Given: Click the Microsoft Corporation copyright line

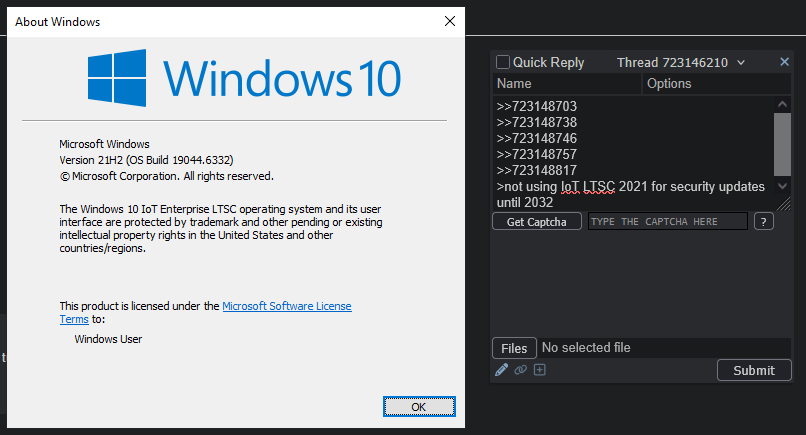Looking at the screenshot, I should click(x=167, y=176).
